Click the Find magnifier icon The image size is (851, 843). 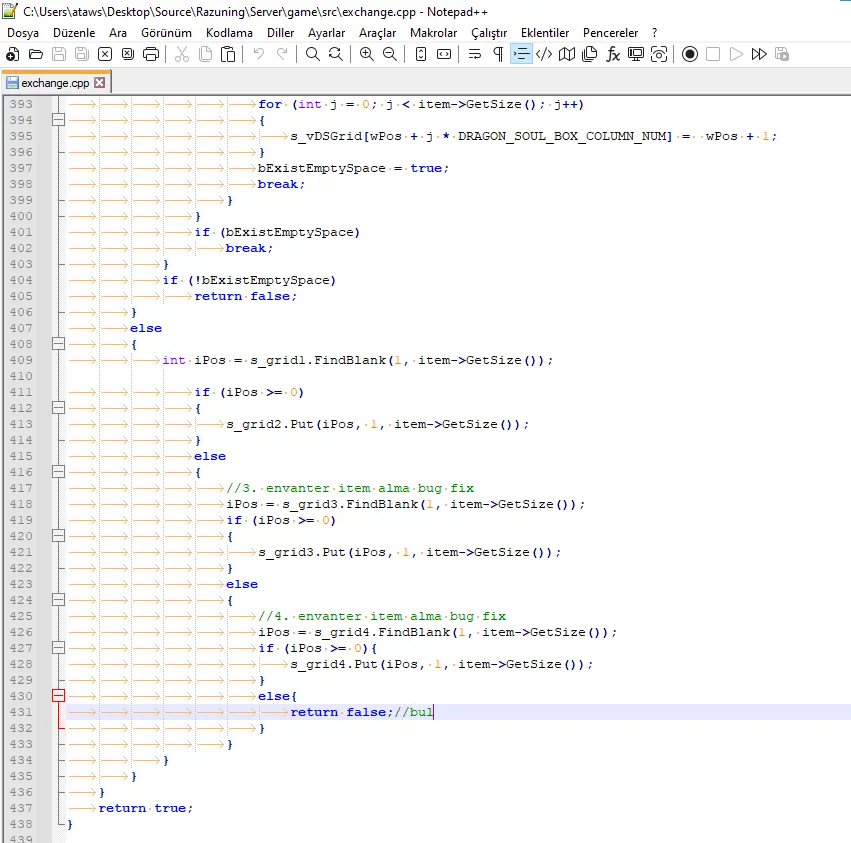coord(313,54)
